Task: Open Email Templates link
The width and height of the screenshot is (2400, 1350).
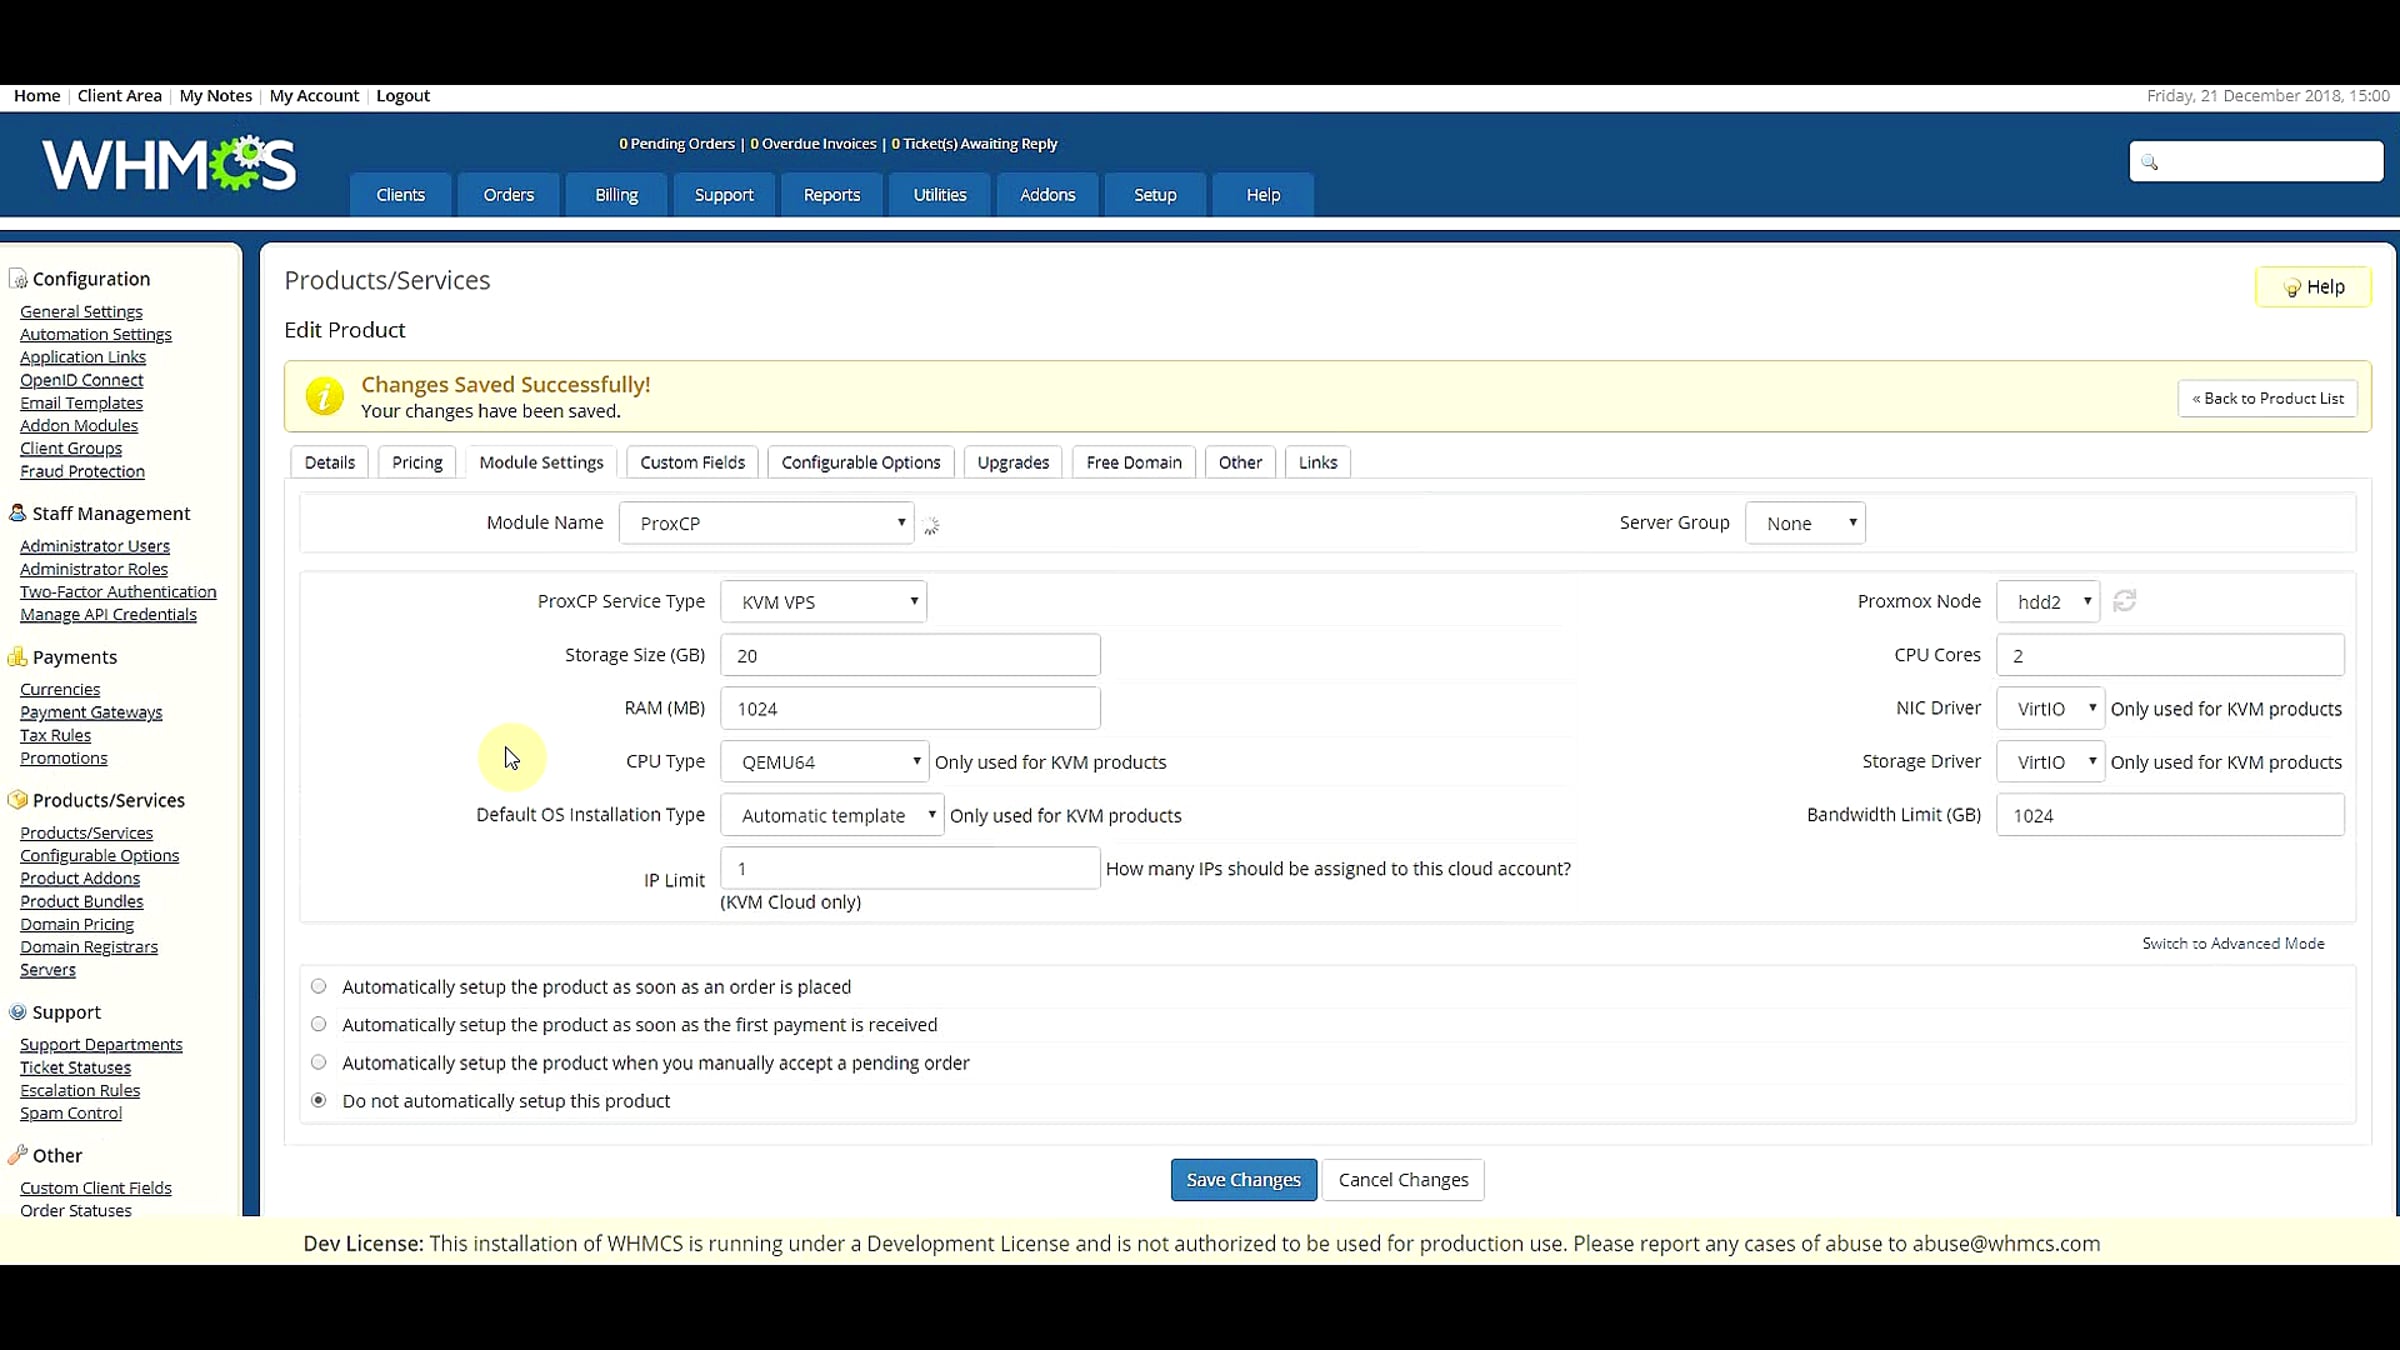Action: point(81,403)
